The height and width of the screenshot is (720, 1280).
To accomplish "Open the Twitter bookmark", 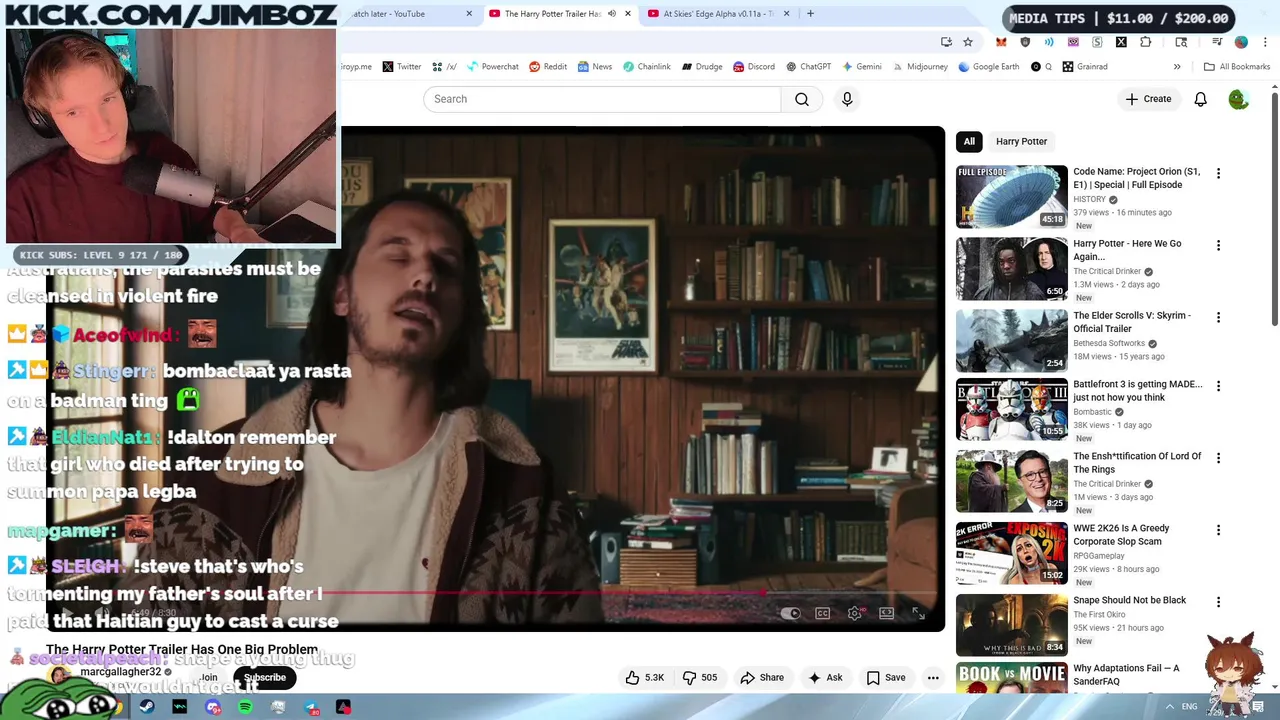I will [402, 67].
